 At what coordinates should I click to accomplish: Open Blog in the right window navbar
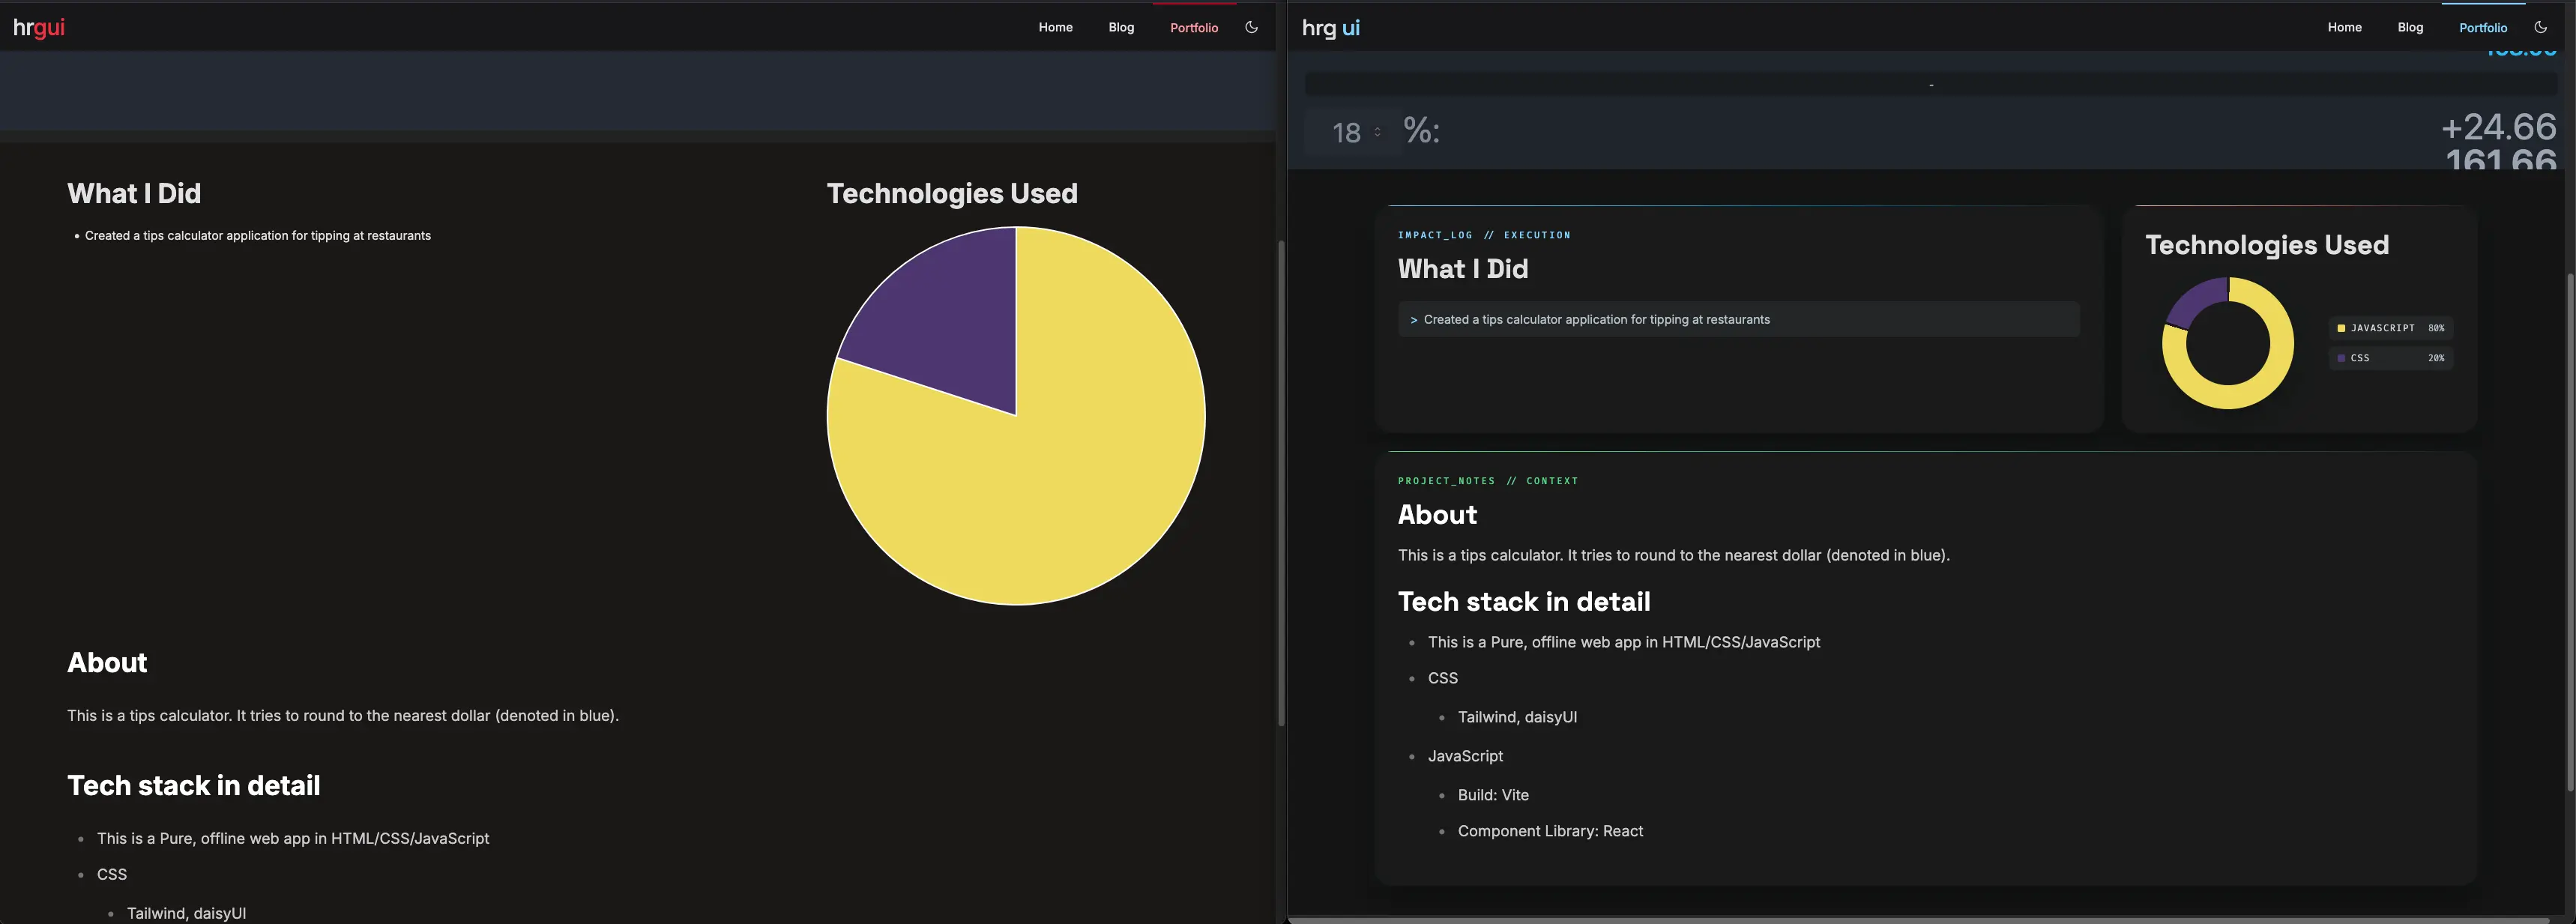pyautogui.click(x=2410, y=27)
